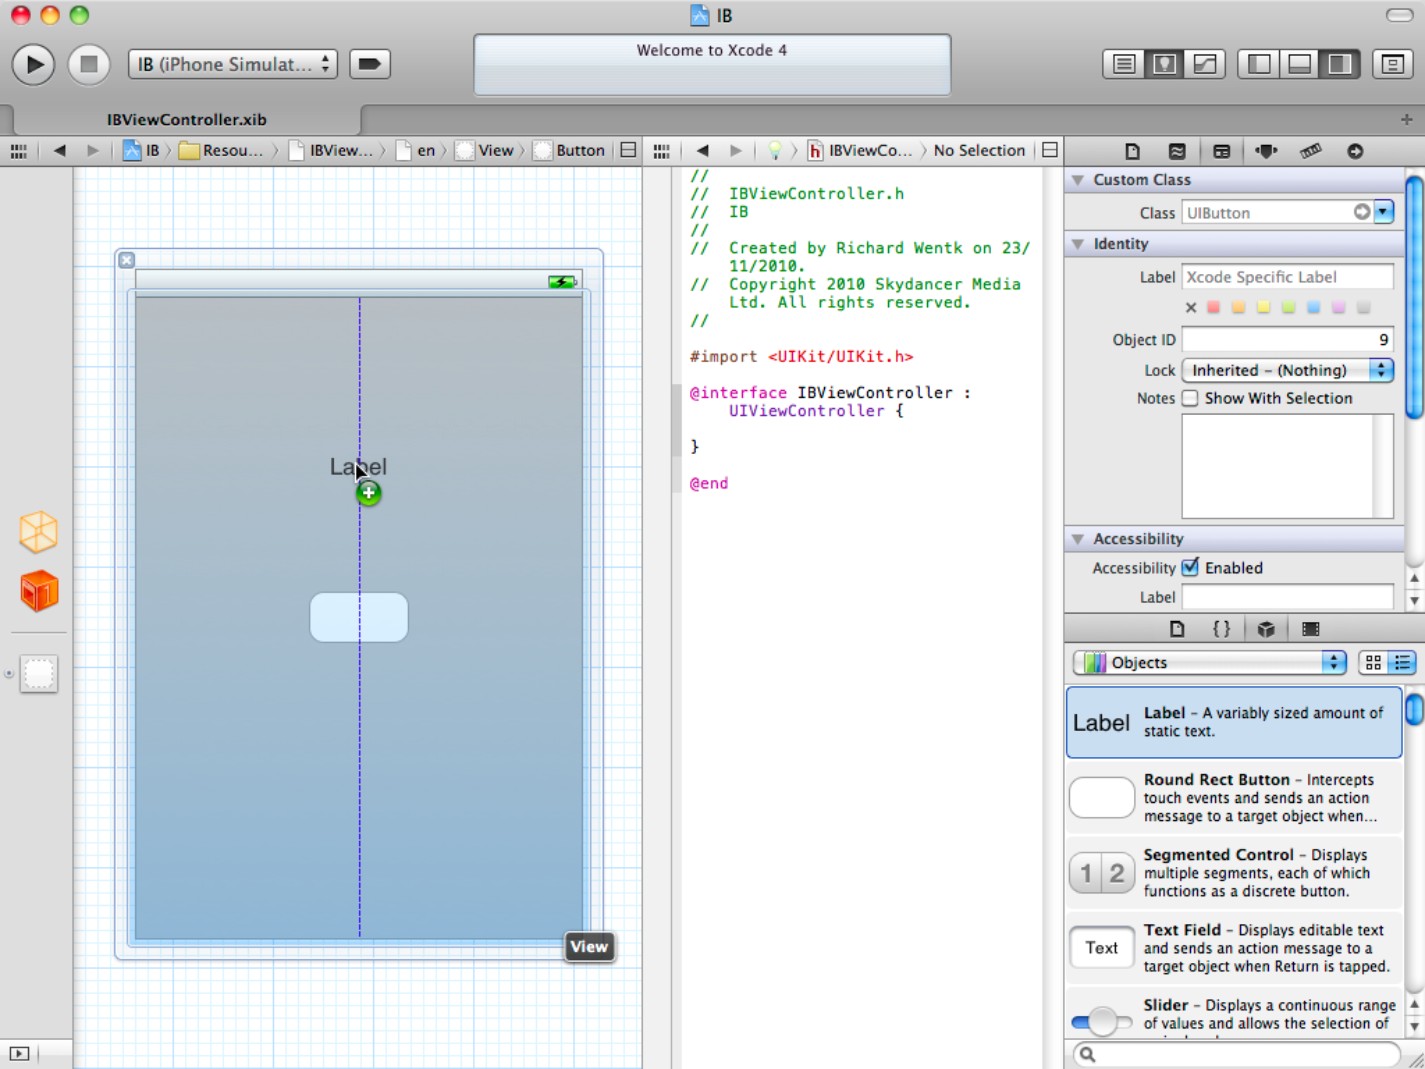Collapse the Accessibility section
The image size is (1425, 1069).
coord(1078,539)
